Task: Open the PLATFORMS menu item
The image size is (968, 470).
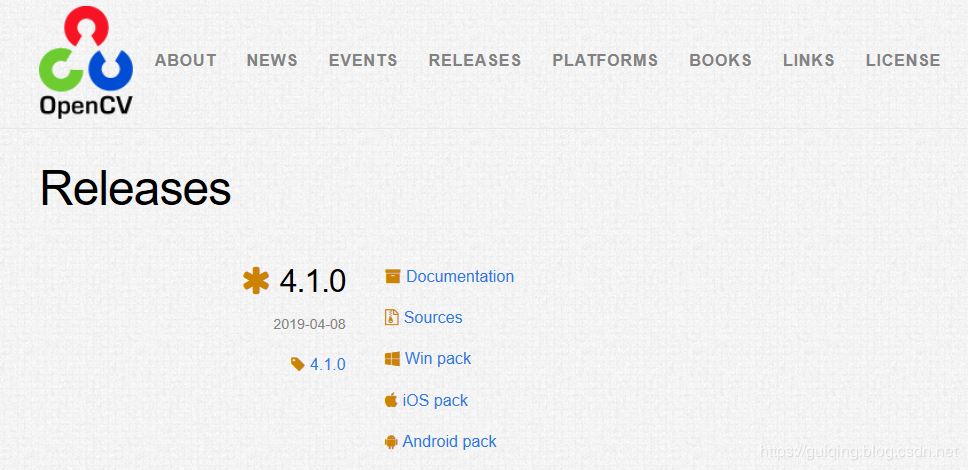Action: click(605, 60)
